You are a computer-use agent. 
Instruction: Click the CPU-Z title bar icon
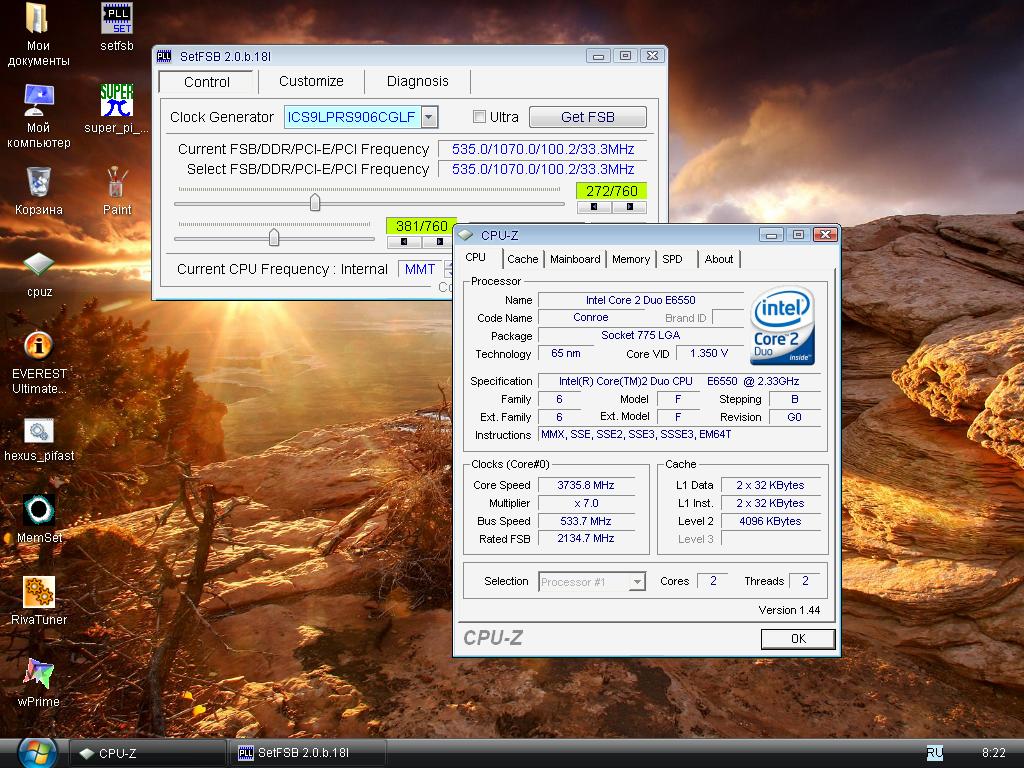point(466,235)
